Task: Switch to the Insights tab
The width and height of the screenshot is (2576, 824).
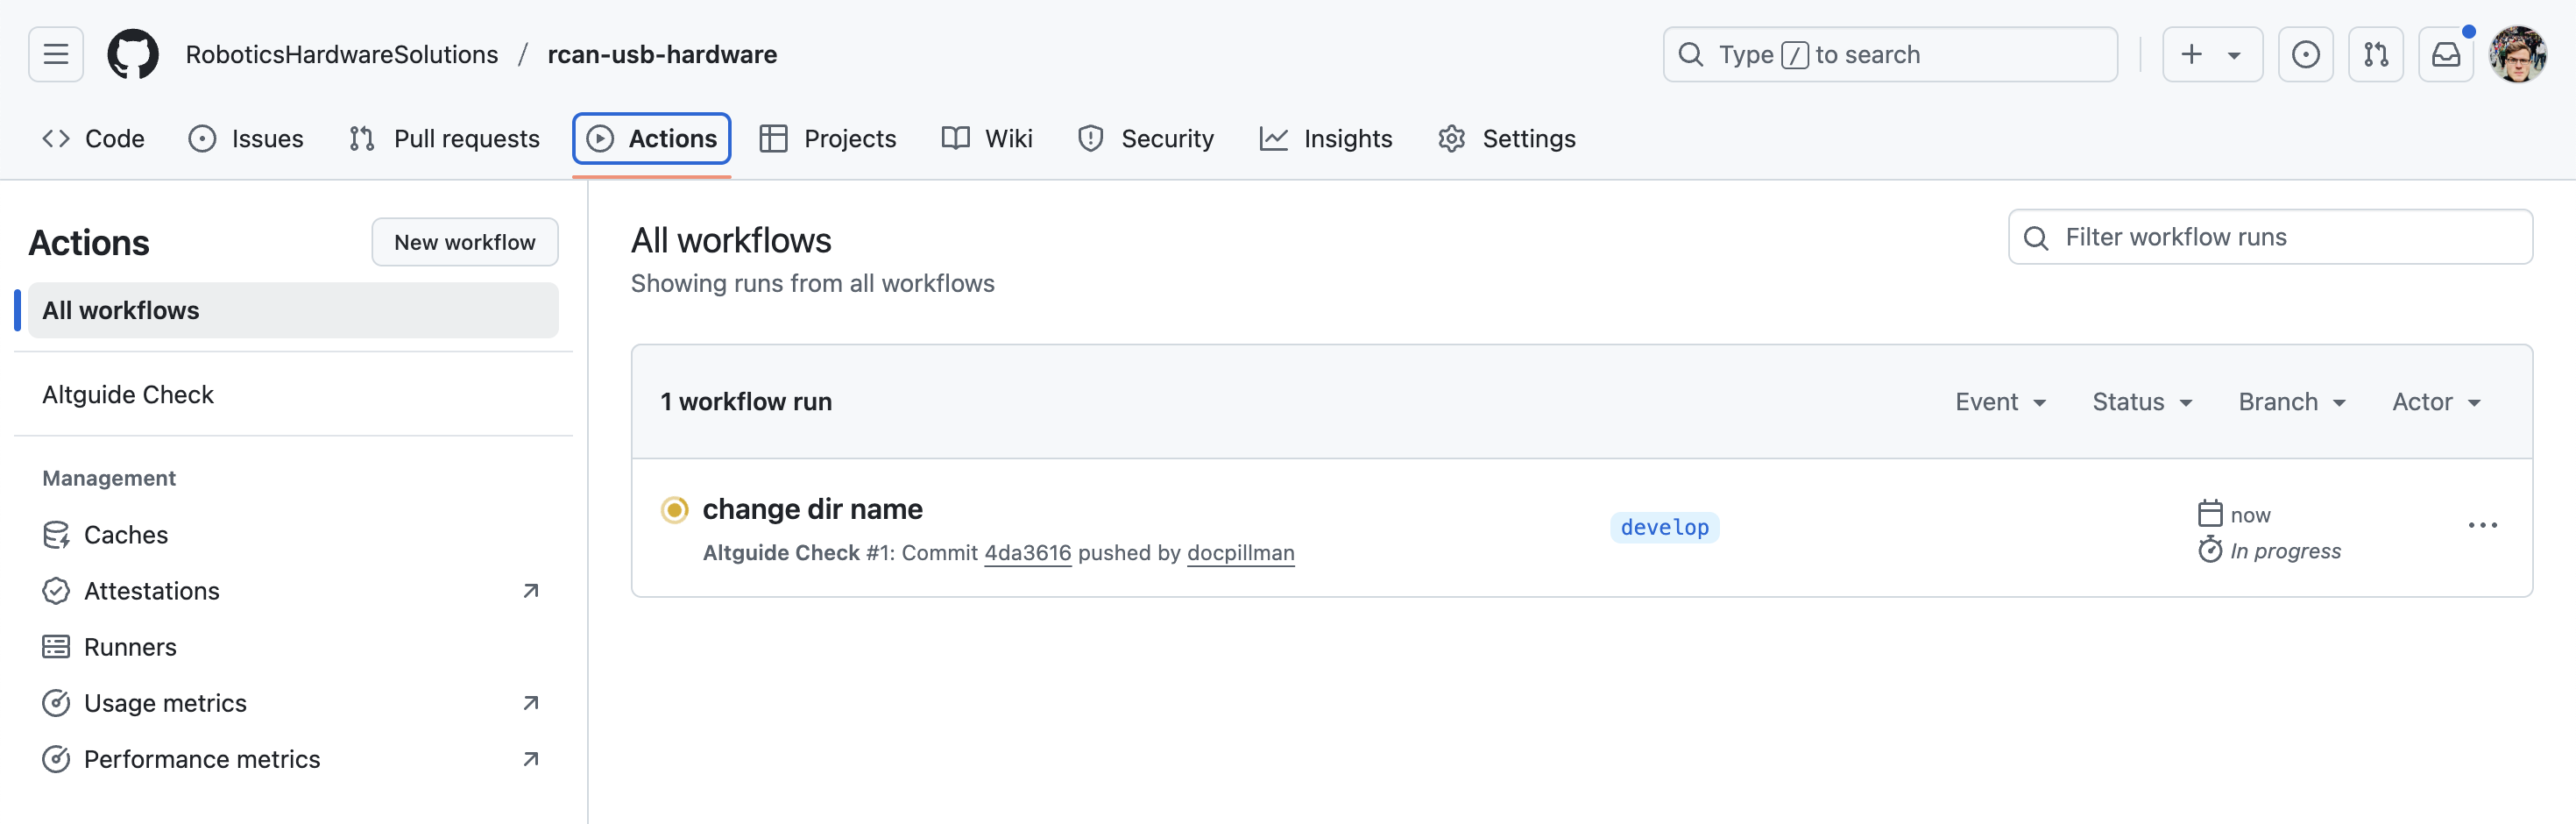Action: [x=1326, y=139]
